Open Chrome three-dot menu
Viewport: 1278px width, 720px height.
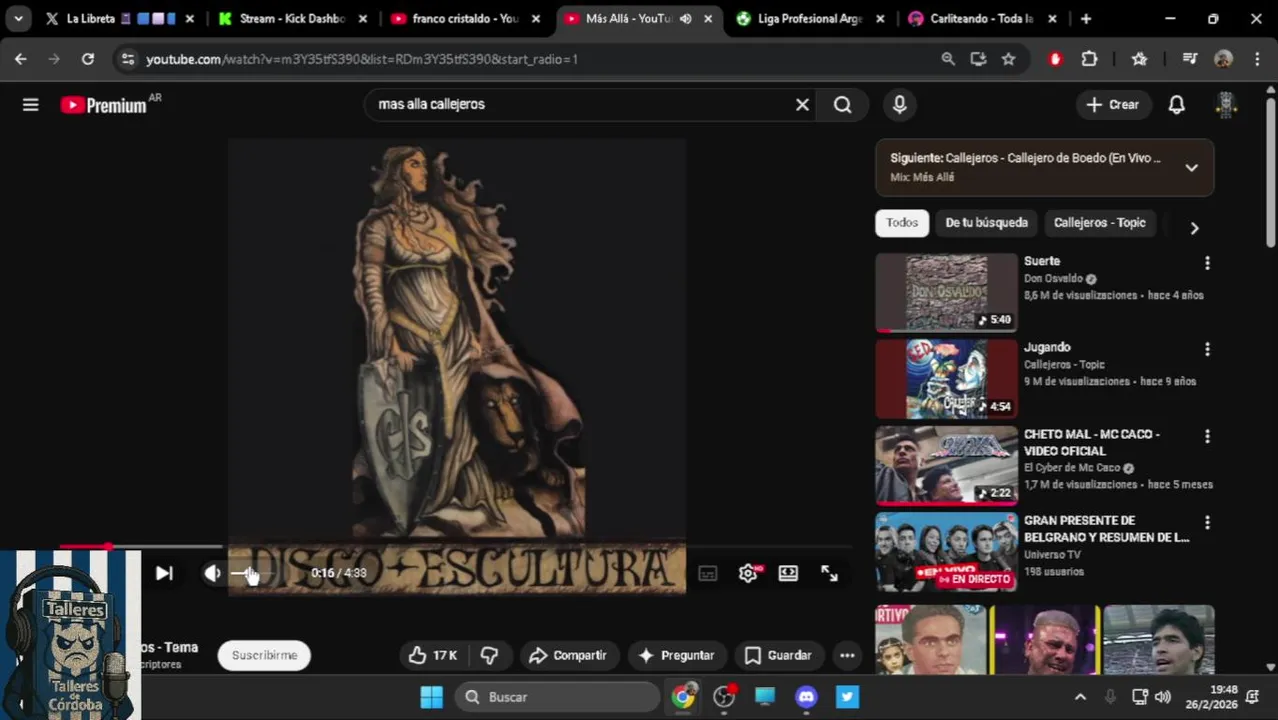pyautogui.click(x=1257, y=59)
